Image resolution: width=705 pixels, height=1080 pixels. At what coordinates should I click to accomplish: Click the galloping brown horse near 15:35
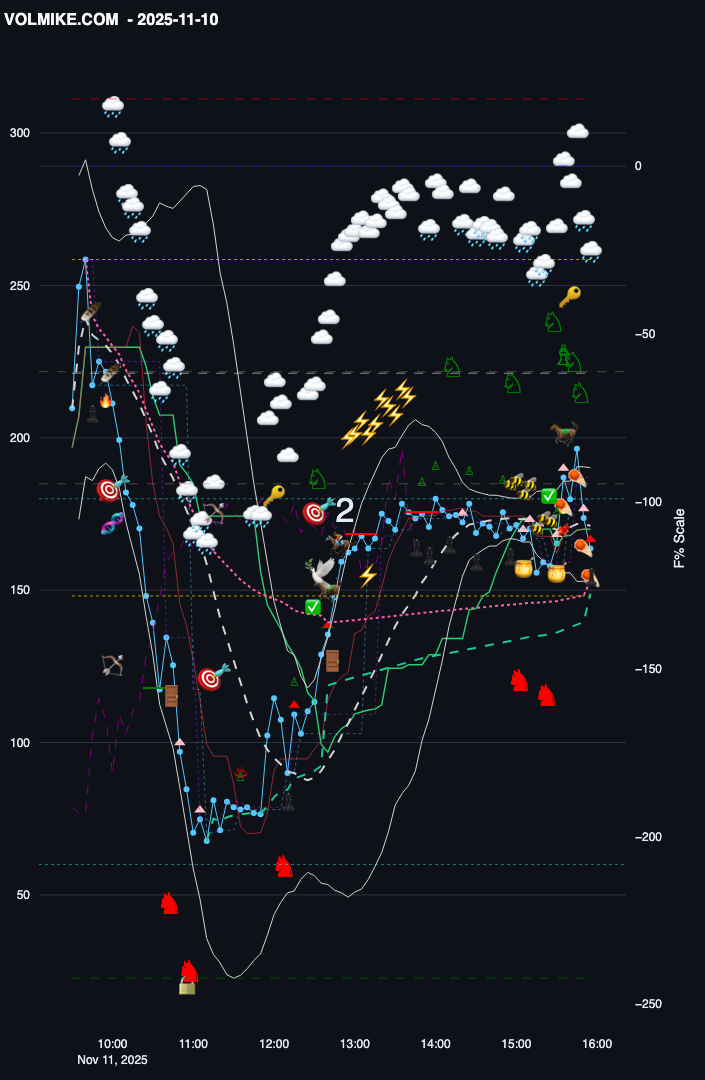pos(564,433)
